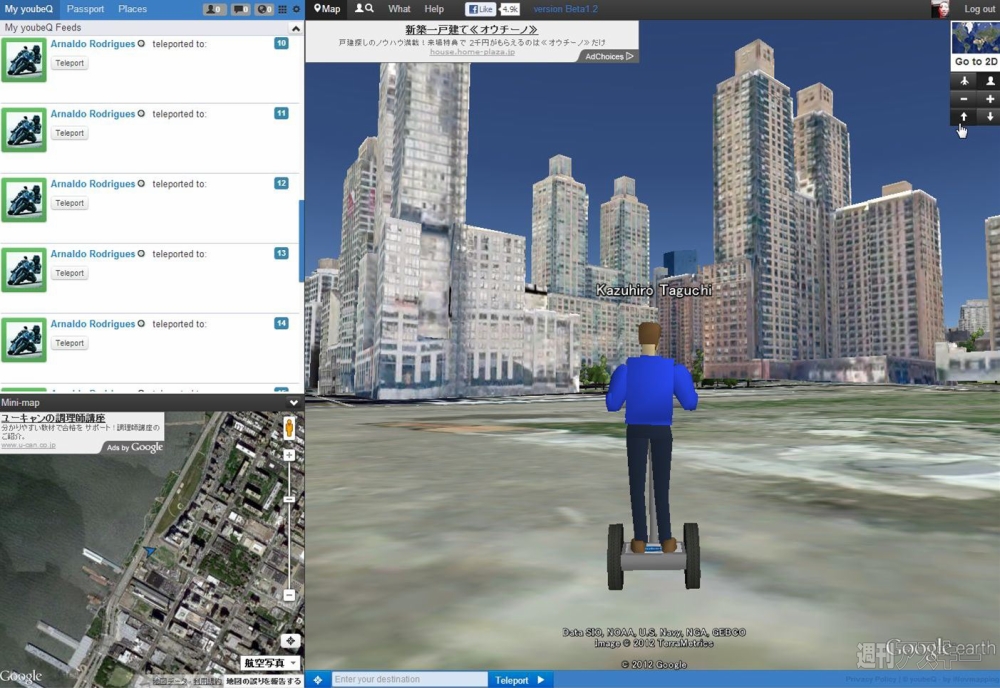Select the Street View pegman in mini-map
This screenshot has width=1000, height=688.
[x=289, y=428]
